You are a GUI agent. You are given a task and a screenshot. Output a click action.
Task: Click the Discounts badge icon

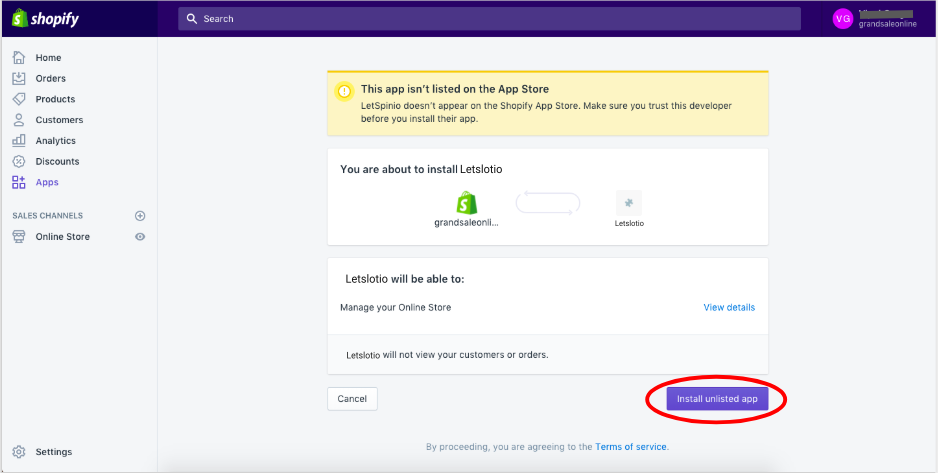[x=19, y=161]
